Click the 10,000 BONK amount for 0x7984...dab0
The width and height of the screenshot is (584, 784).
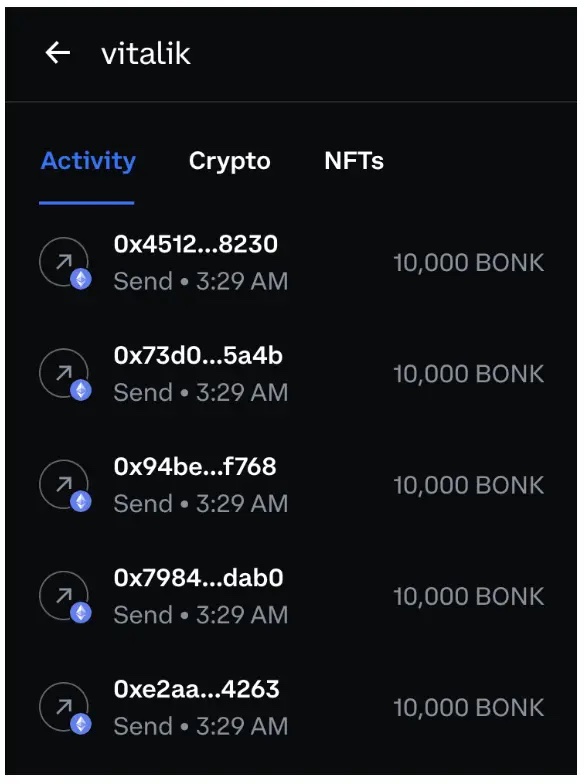click(468, 596)
